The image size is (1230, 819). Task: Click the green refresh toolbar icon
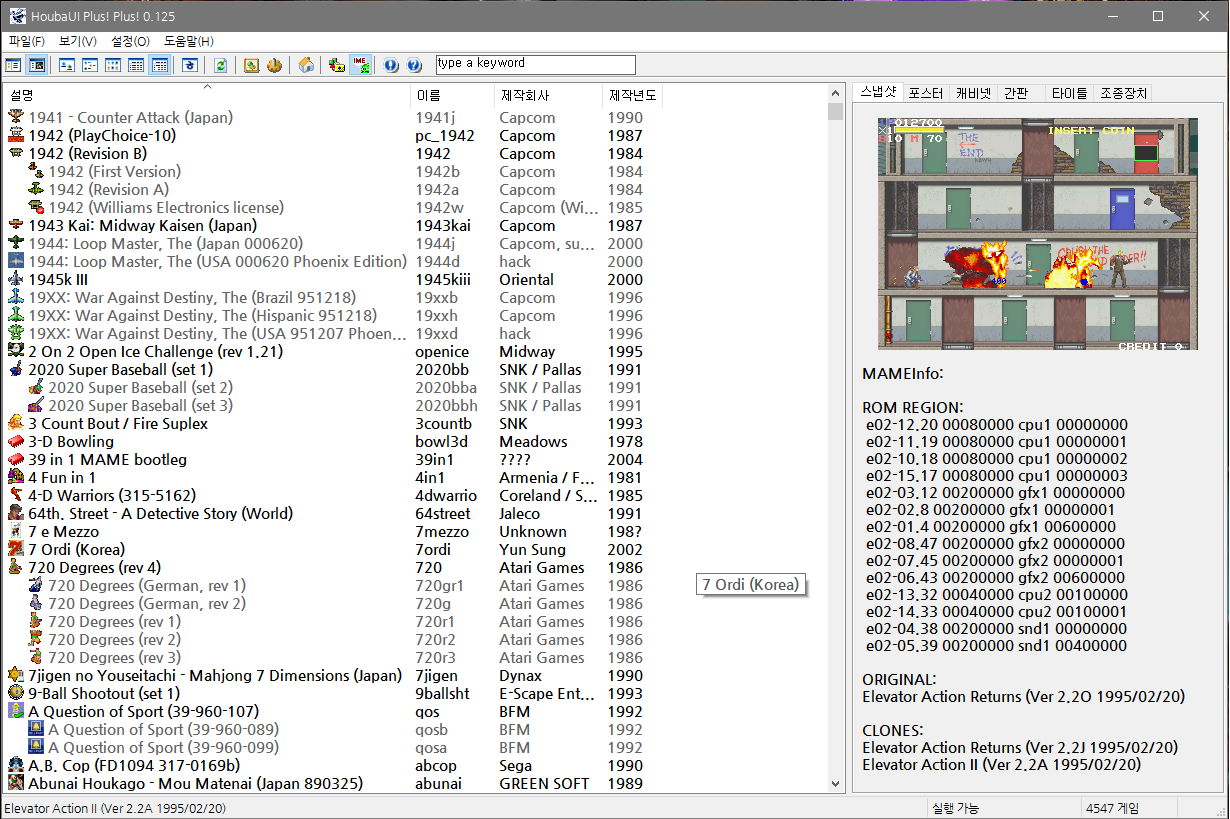[x=221, y=65]
